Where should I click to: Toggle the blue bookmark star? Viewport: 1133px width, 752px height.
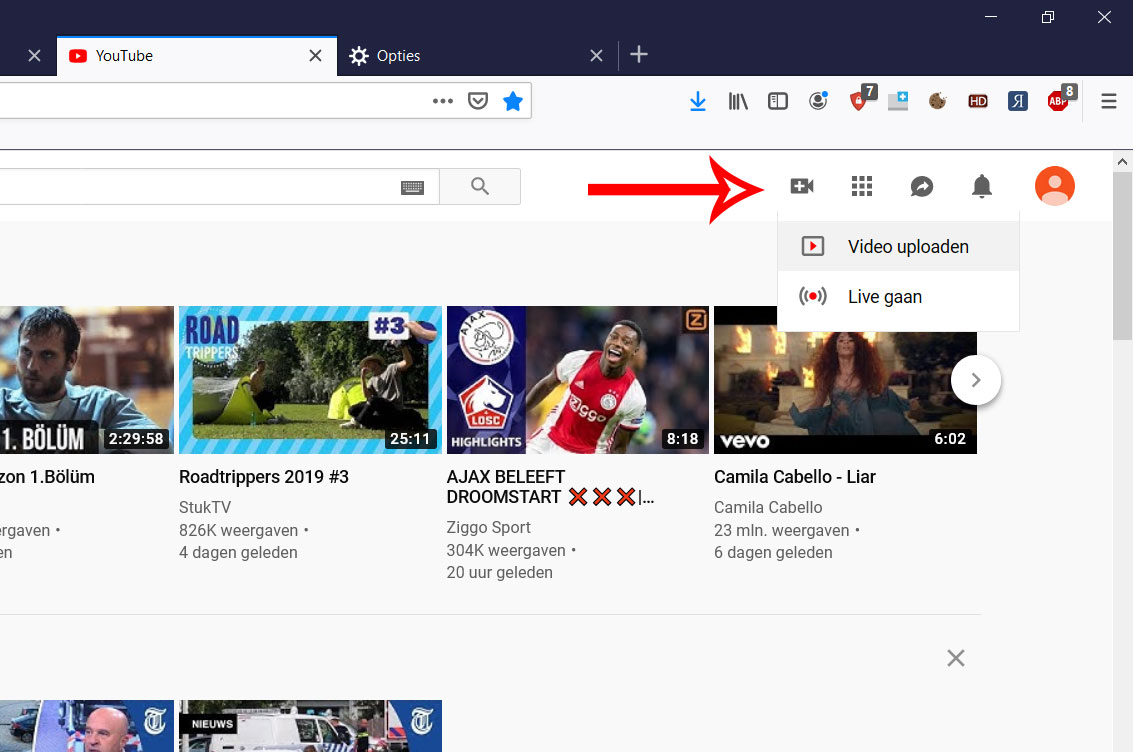click(512, 101)
